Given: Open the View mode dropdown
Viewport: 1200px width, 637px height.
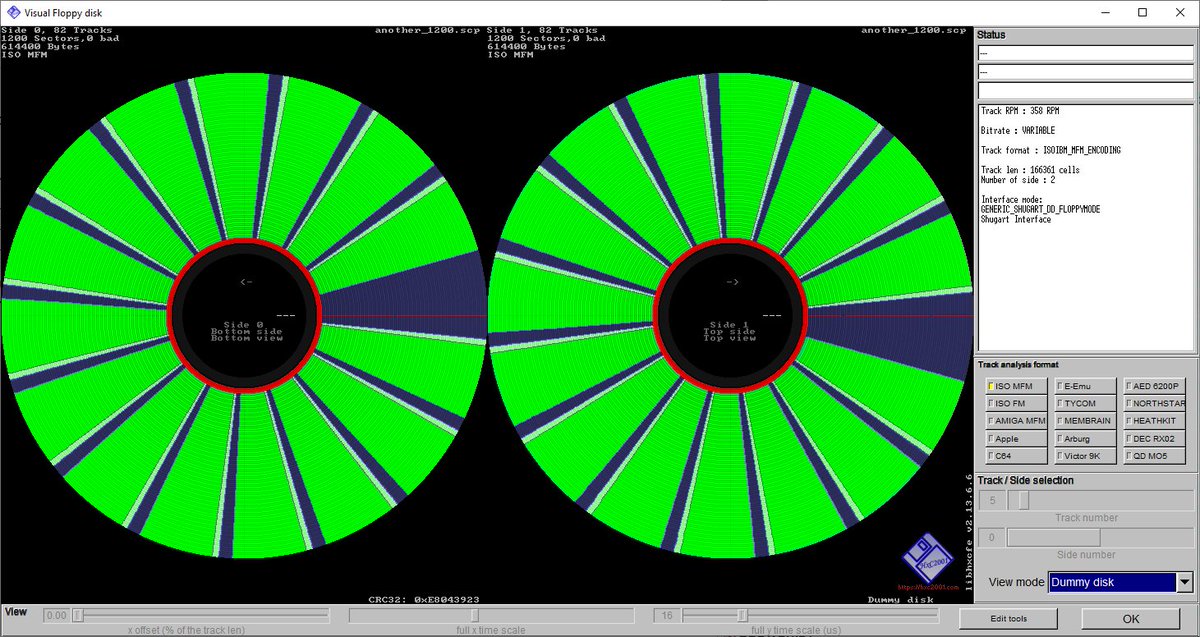Looking at the screenshot, I should tap(1121, 582).
